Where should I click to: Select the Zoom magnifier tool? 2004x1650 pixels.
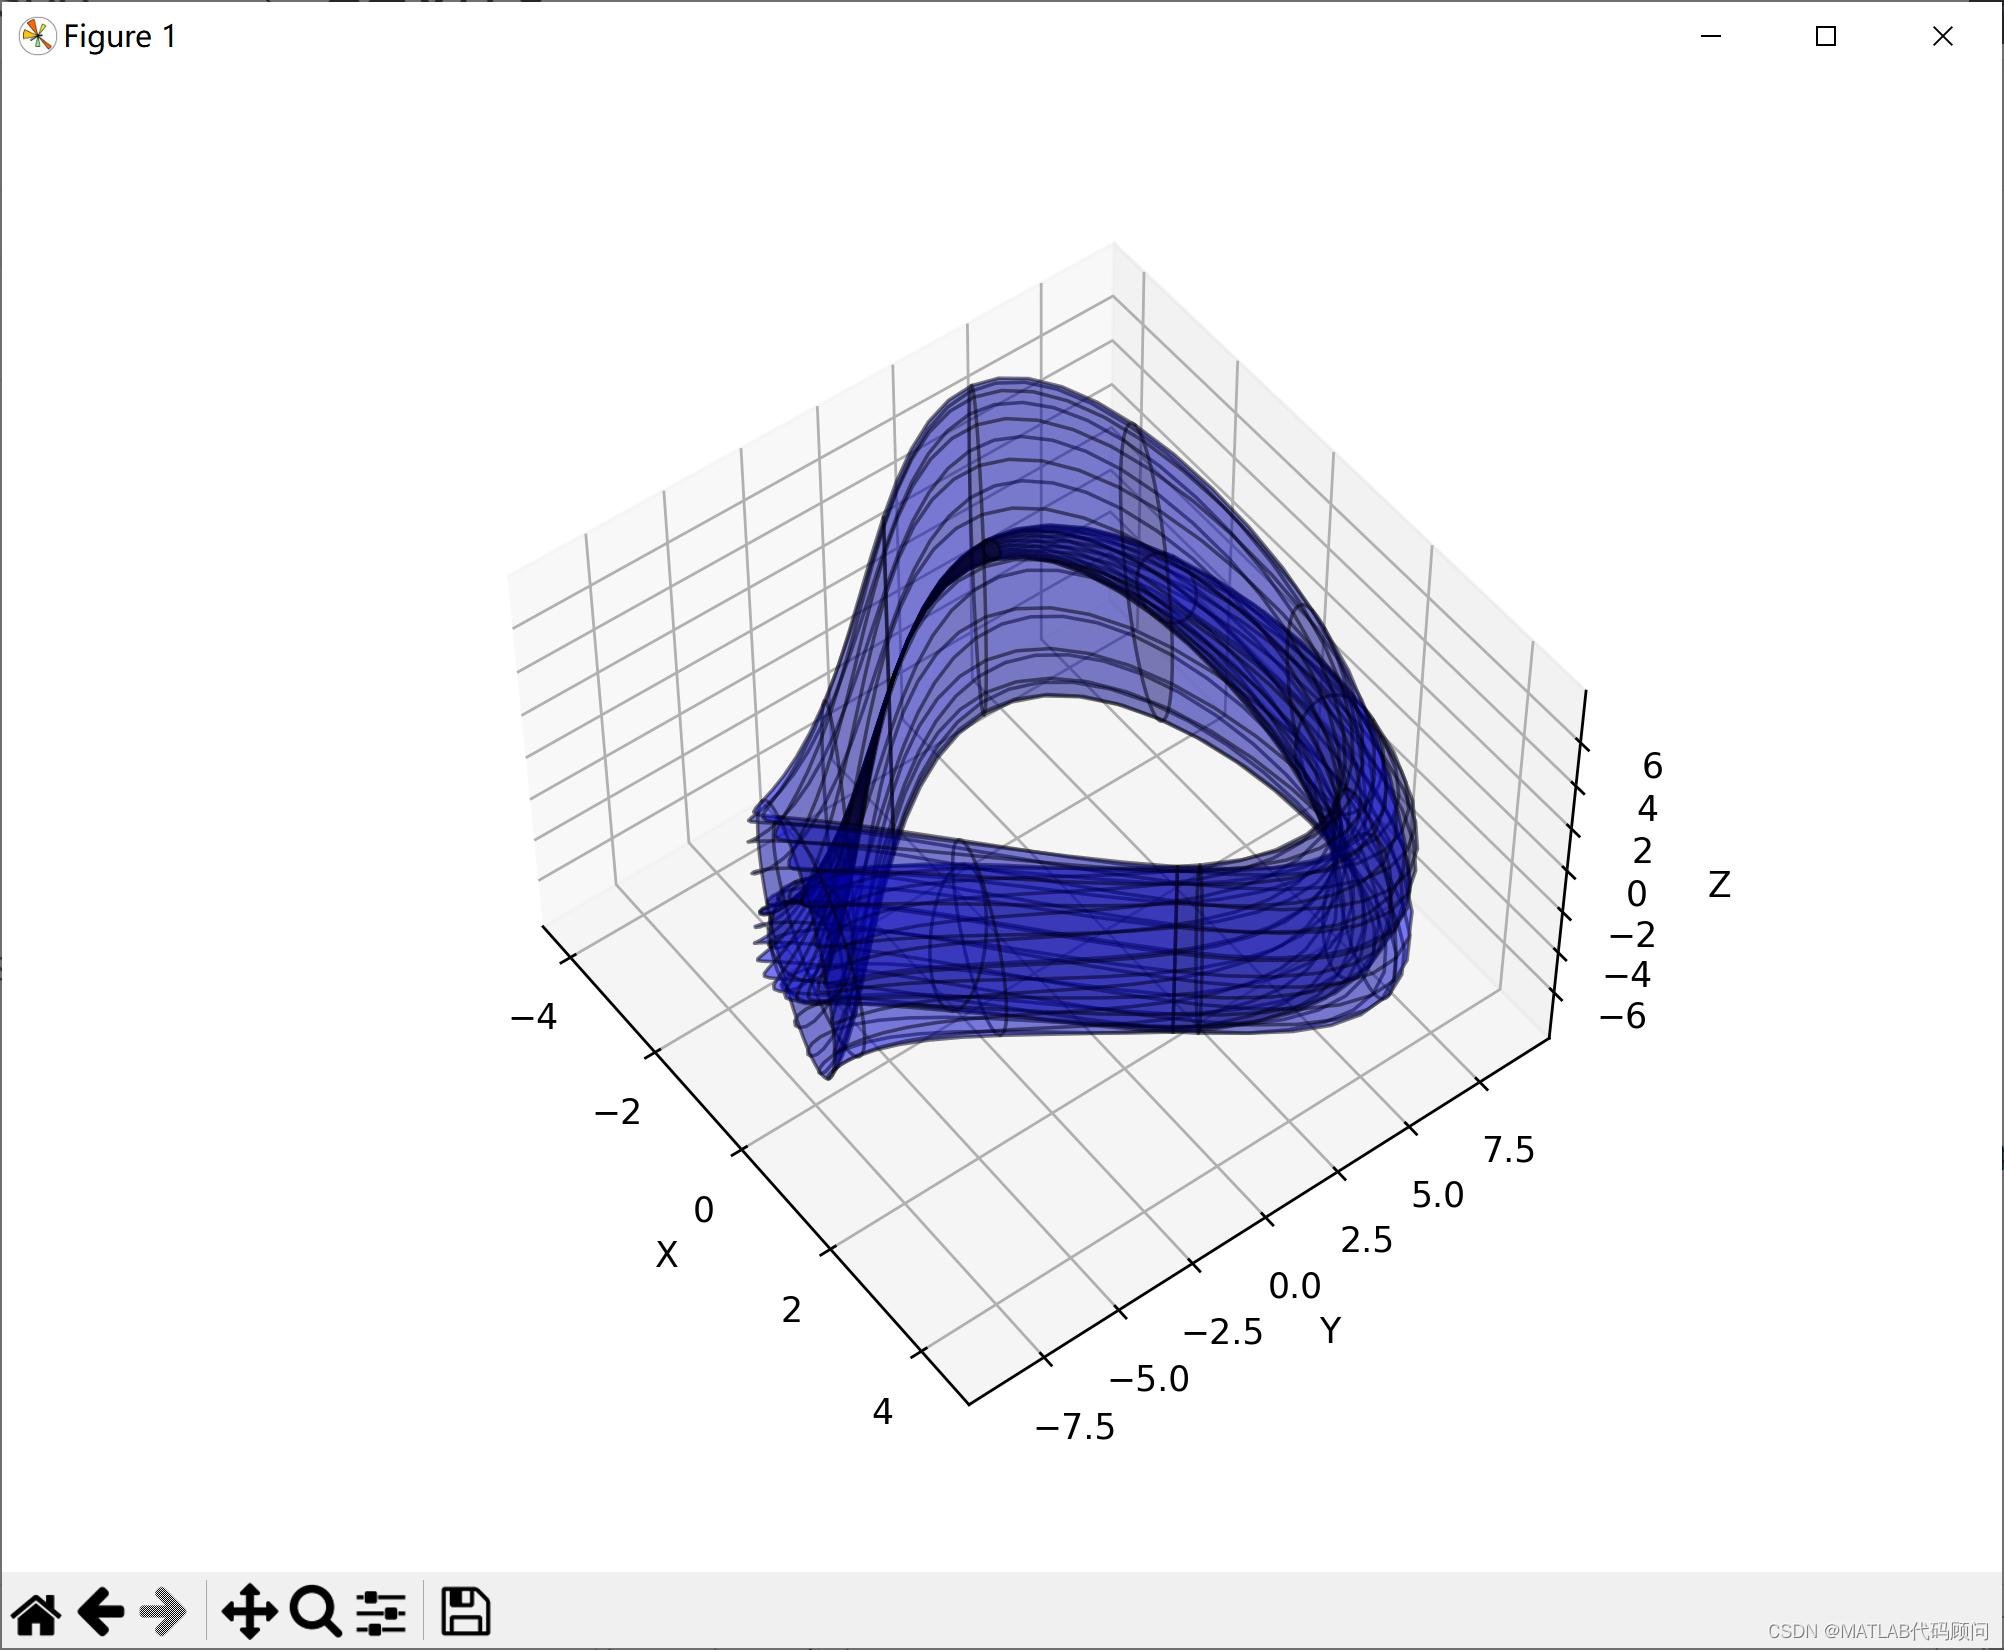tap(315, 1611)
